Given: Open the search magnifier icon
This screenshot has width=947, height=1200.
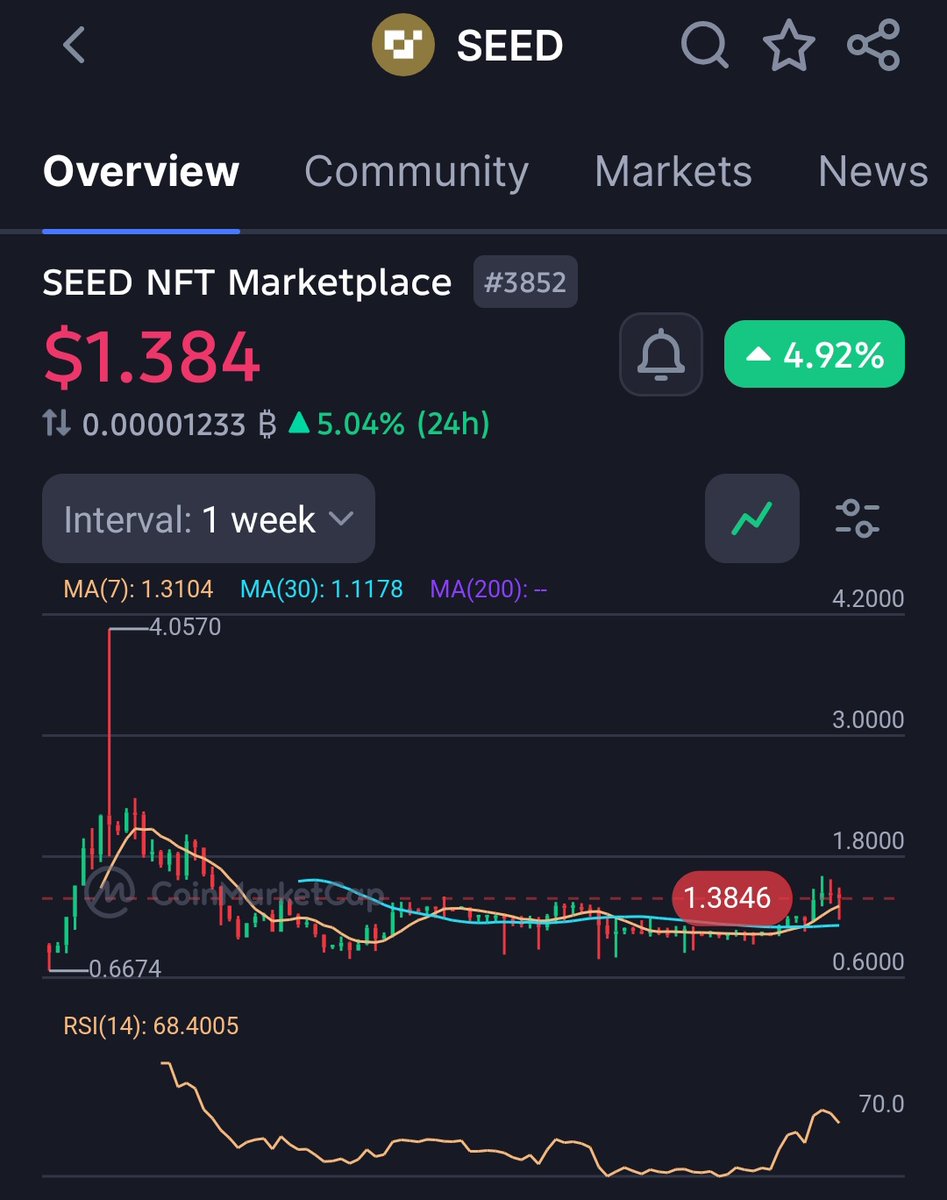Looking at the screenshot, I should (705, 46).
